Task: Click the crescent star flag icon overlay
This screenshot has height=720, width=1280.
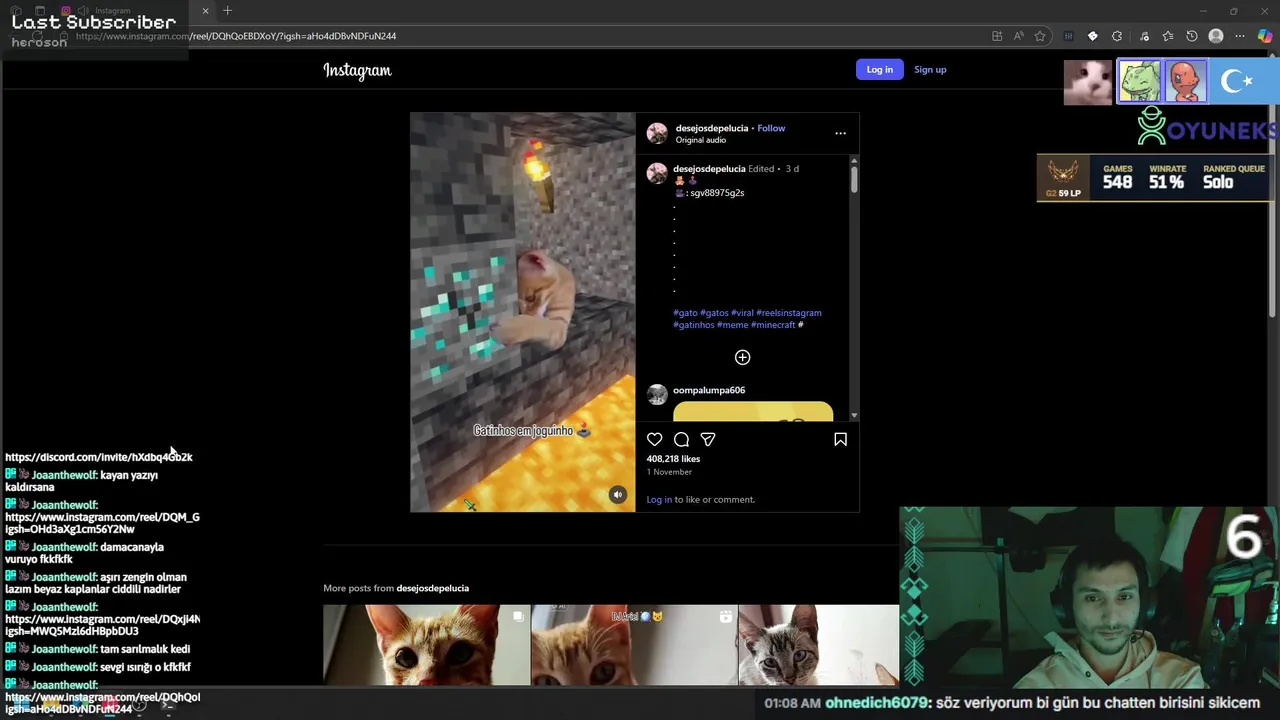Action: pos(1238,82)
